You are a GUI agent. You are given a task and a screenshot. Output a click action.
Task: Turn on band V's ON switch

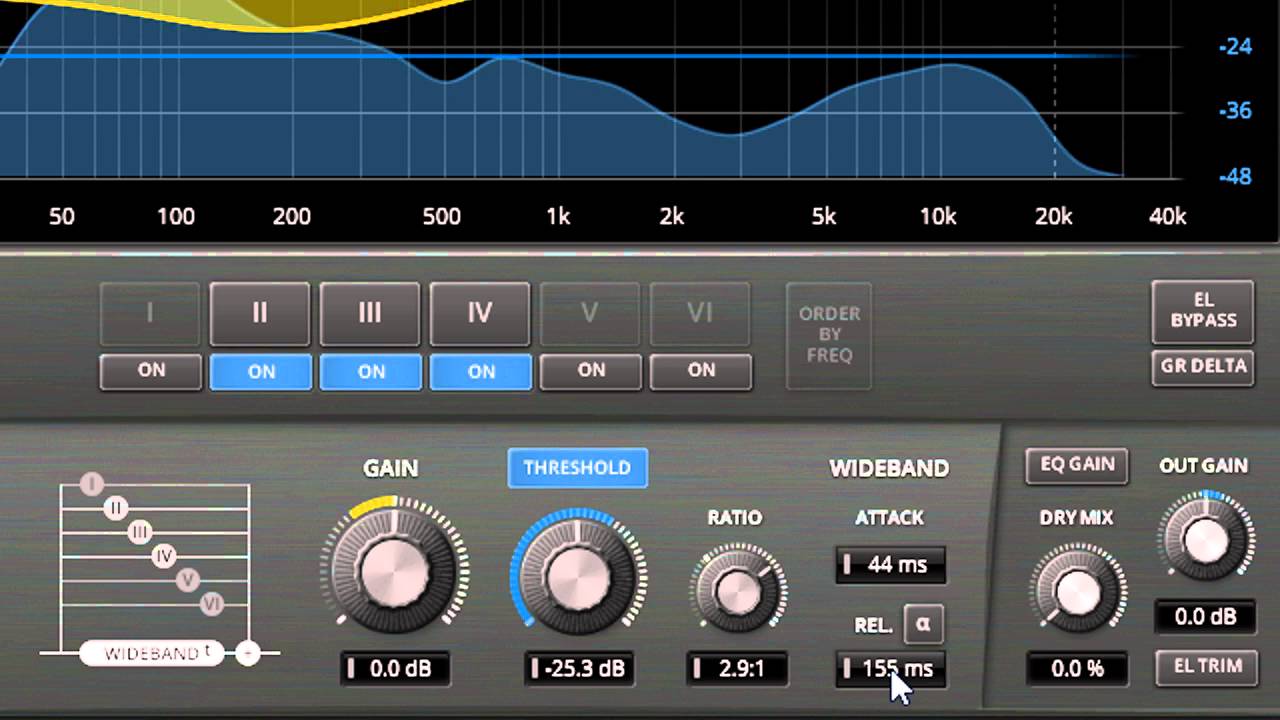click(x=591, y=371)
